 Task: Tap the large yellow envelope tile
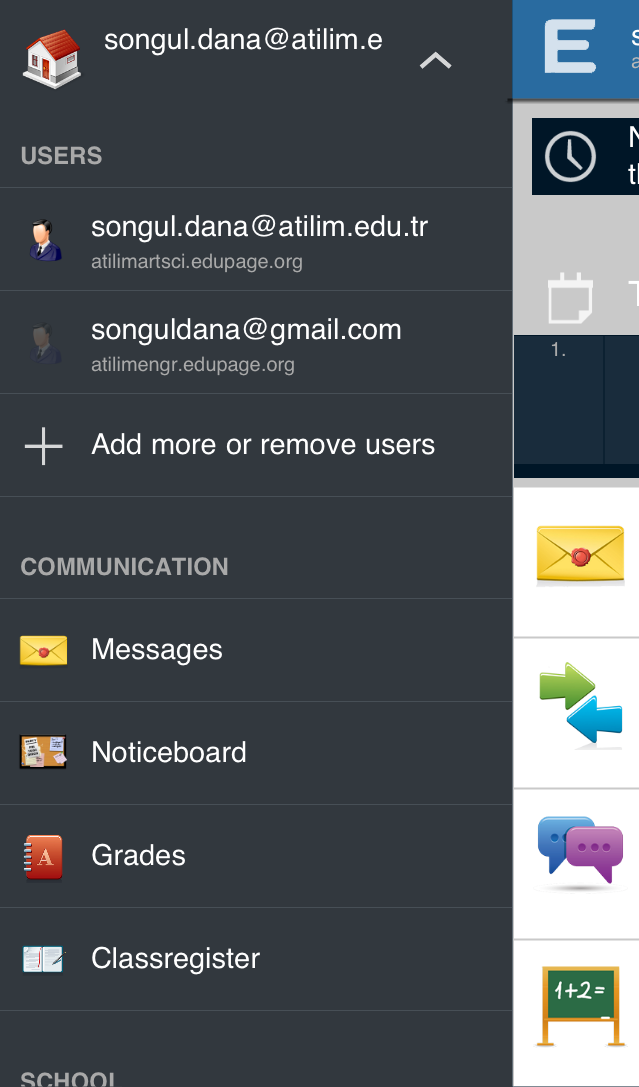pyautogui.click(x=580, y=555)
